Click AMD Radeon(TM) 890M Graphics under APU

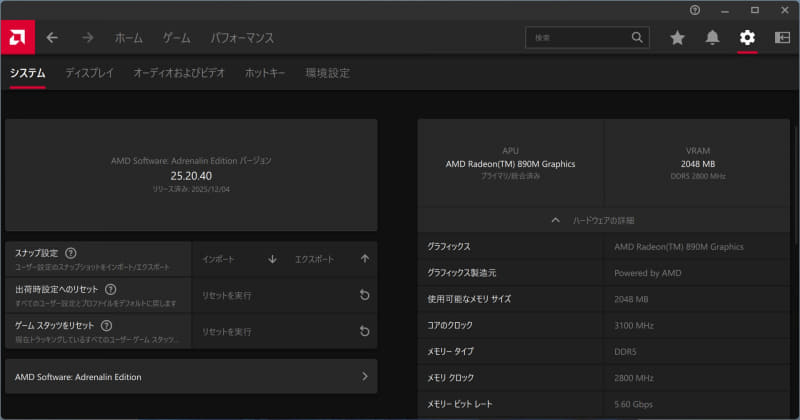pyautogui.click(x=510, y=164)
